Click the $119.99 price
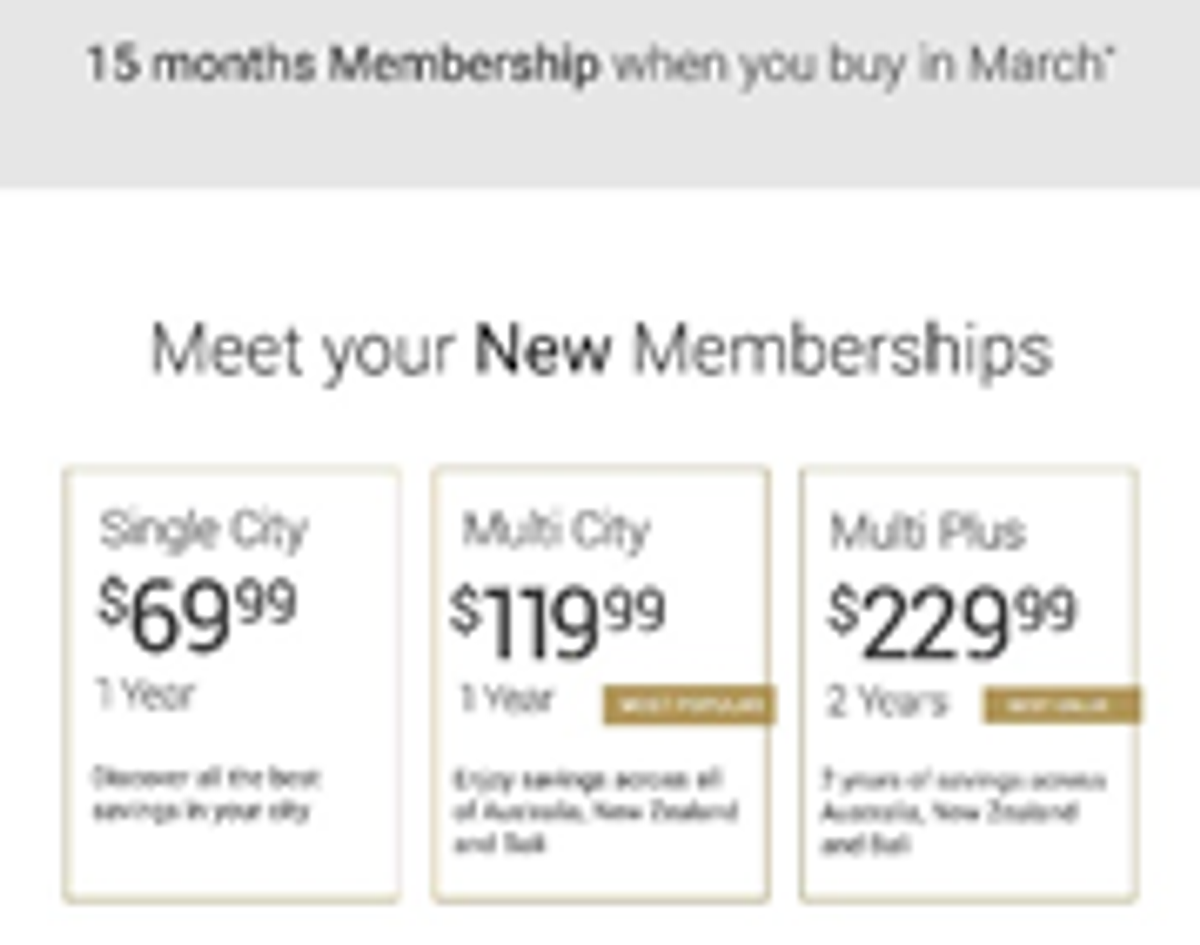Screen dimensions: 1200x945 click(557, 620)
